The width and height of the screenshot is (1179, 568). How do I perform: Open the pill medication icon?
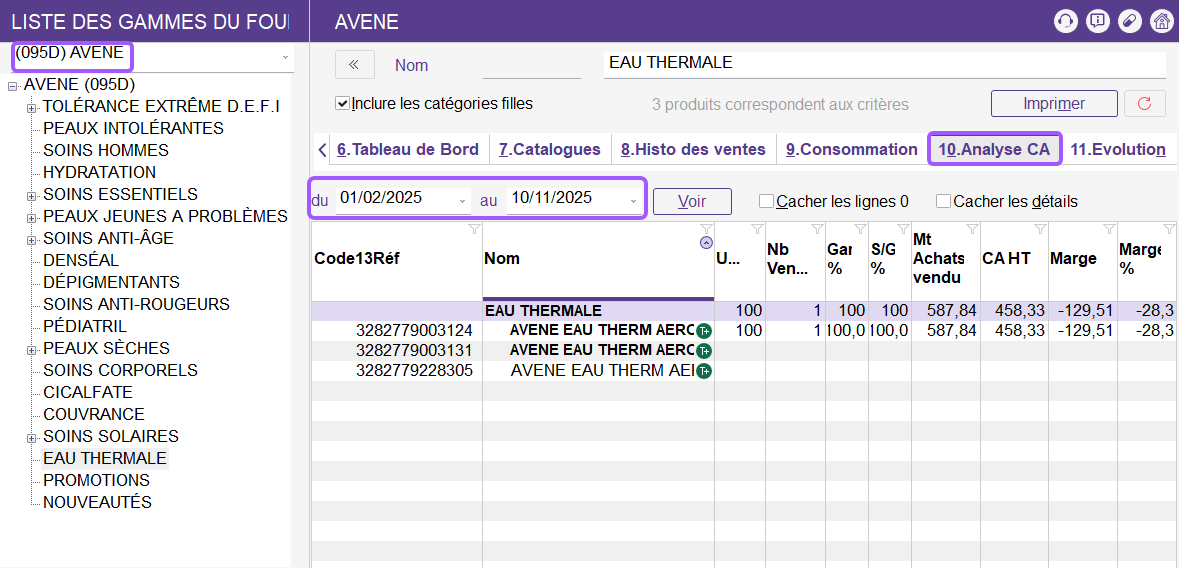1130,21
